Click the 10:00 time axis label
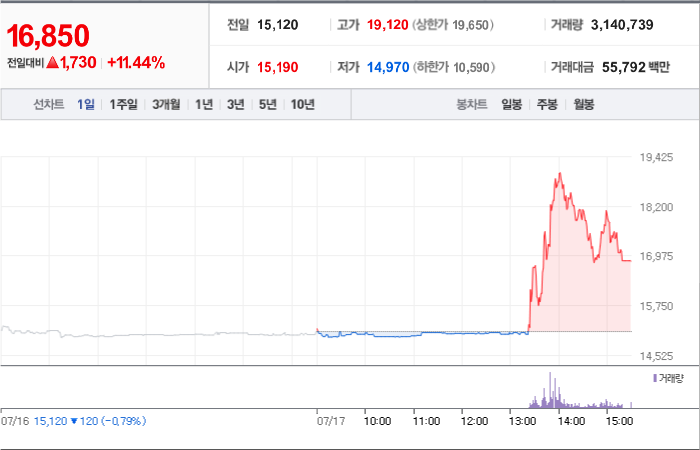The width and height of the screenshot is (700, 450). click(x=378, y=421)
